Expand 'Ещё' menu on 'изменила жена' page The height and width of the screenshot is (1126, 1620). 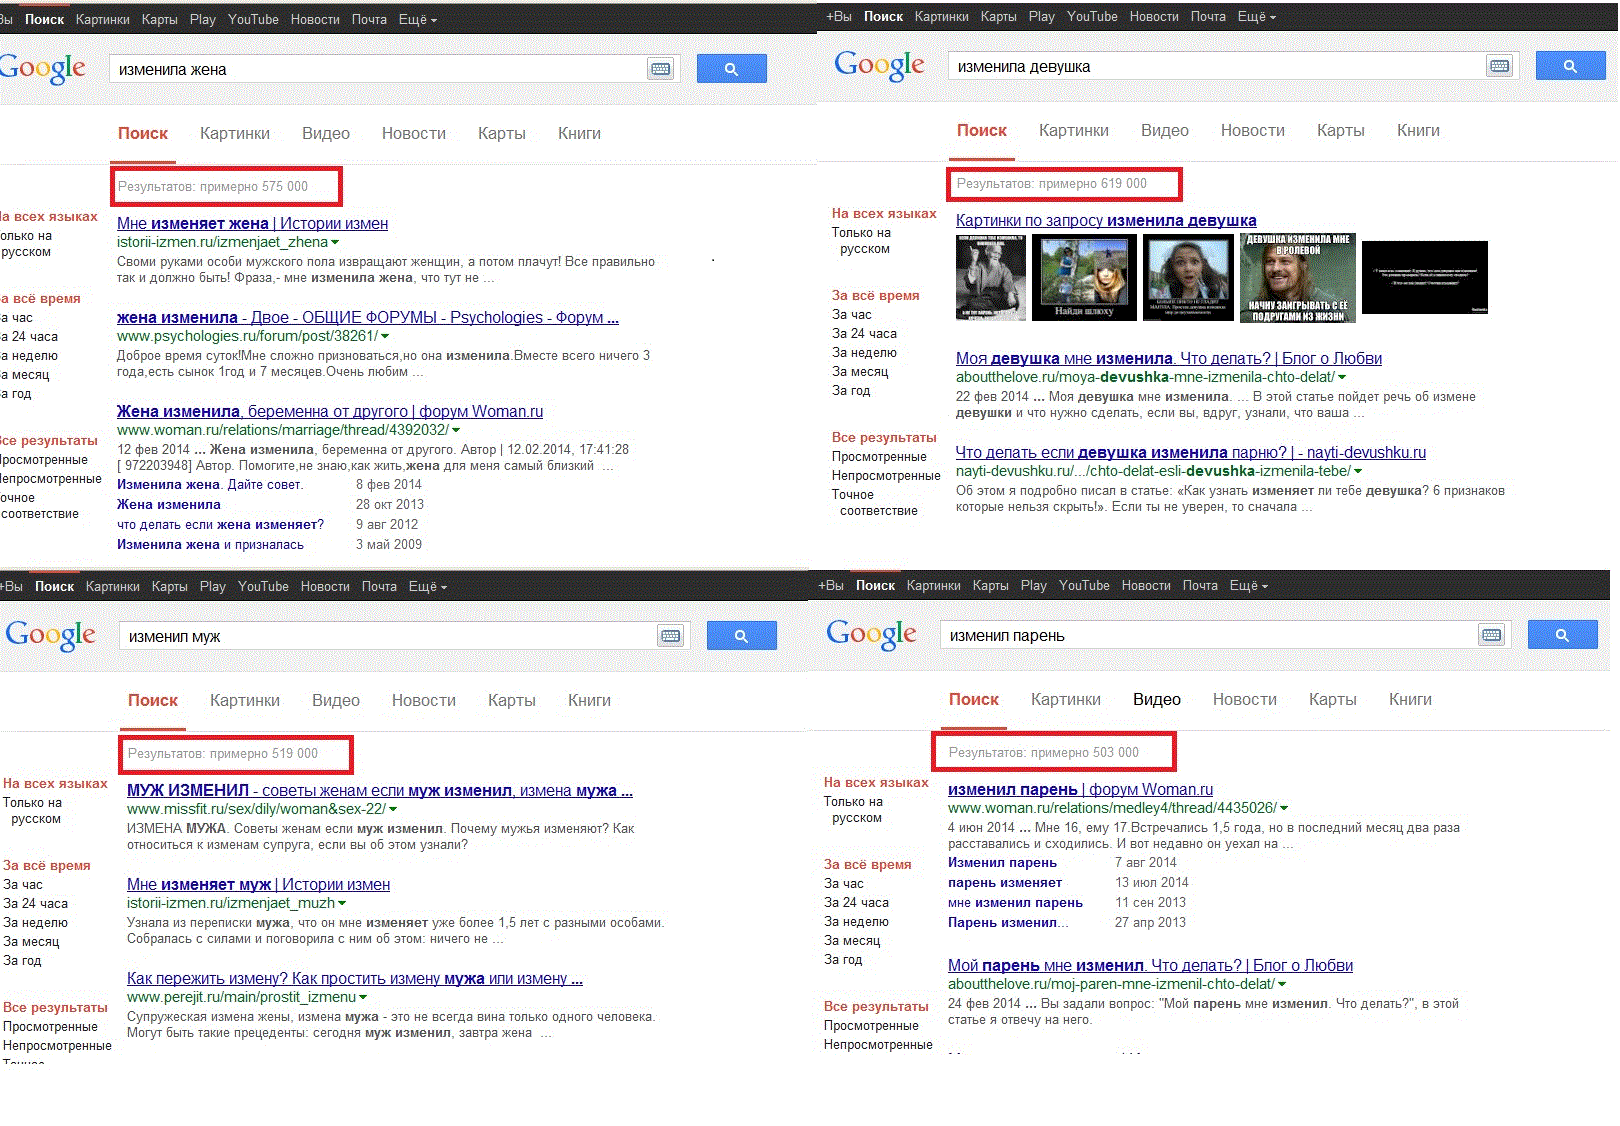(x=418, y=19)
